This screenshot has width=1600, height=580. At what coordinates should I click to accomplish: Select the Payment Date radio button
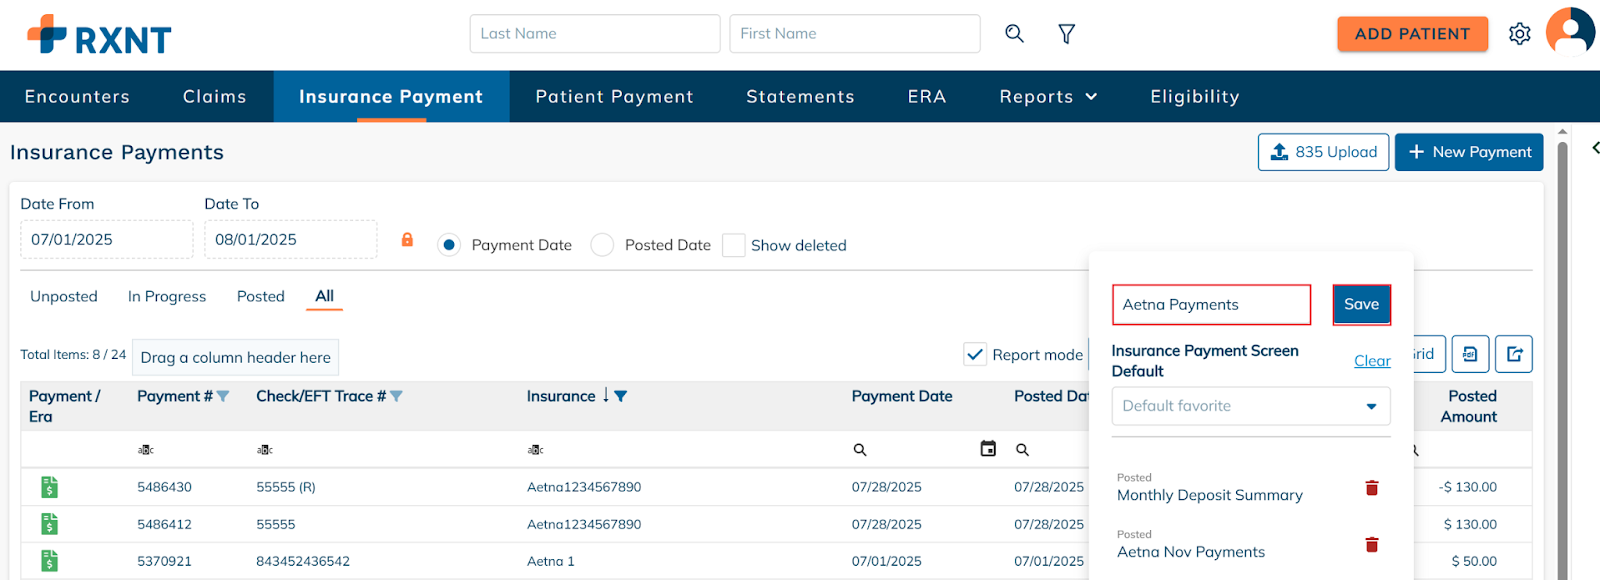[449, 245]
